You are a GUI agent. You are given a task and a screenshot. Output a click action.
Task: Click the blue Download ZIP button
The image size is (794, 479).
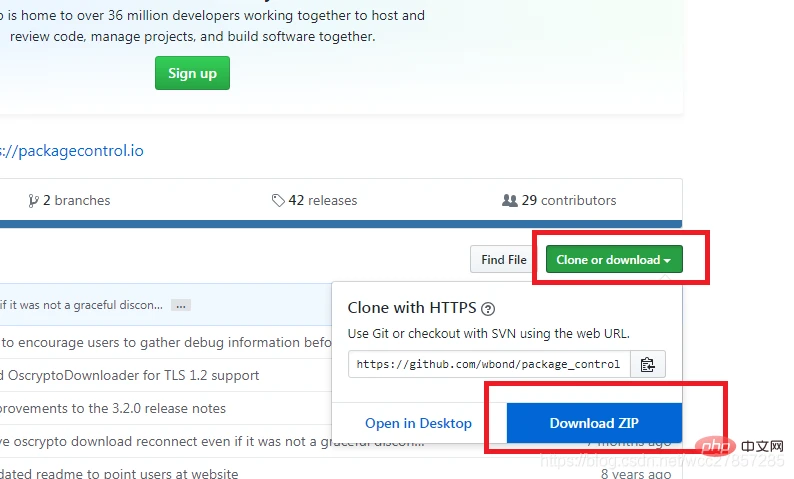coord(594,423)
